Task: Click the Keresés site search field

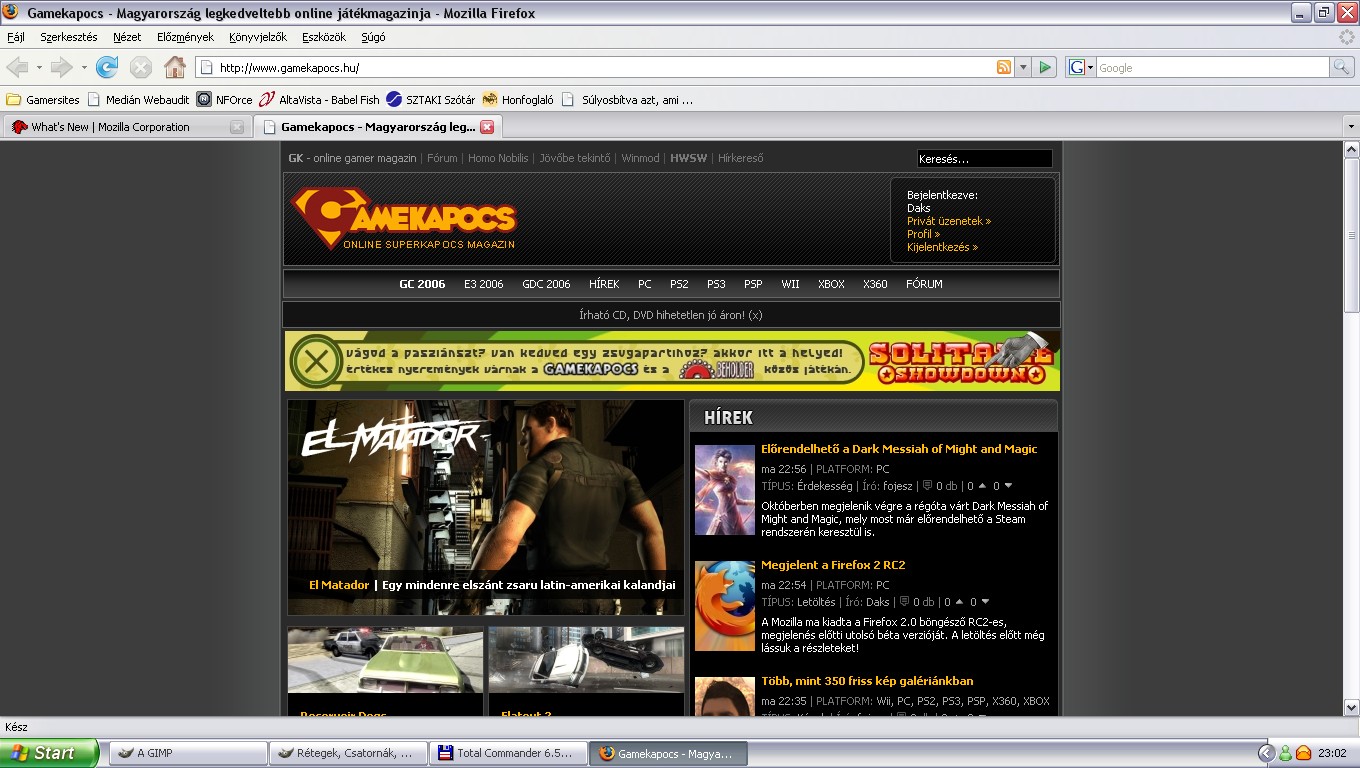Action: (984, 159)
